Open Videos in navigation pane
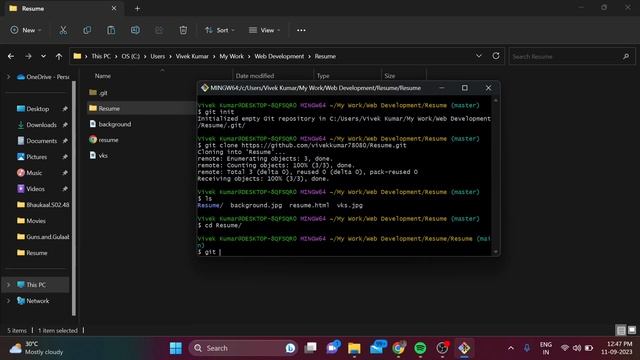640x360 pixels. click(x=36, y=189)
